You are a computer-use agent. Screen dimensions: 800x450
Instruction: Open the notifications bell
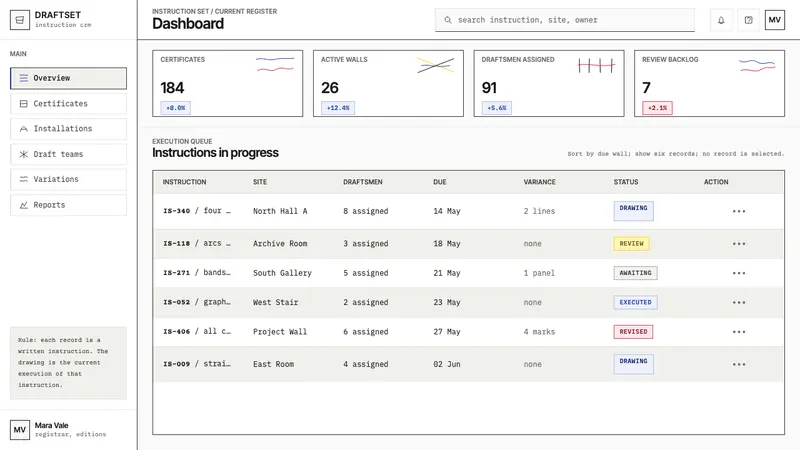(721, 20)
